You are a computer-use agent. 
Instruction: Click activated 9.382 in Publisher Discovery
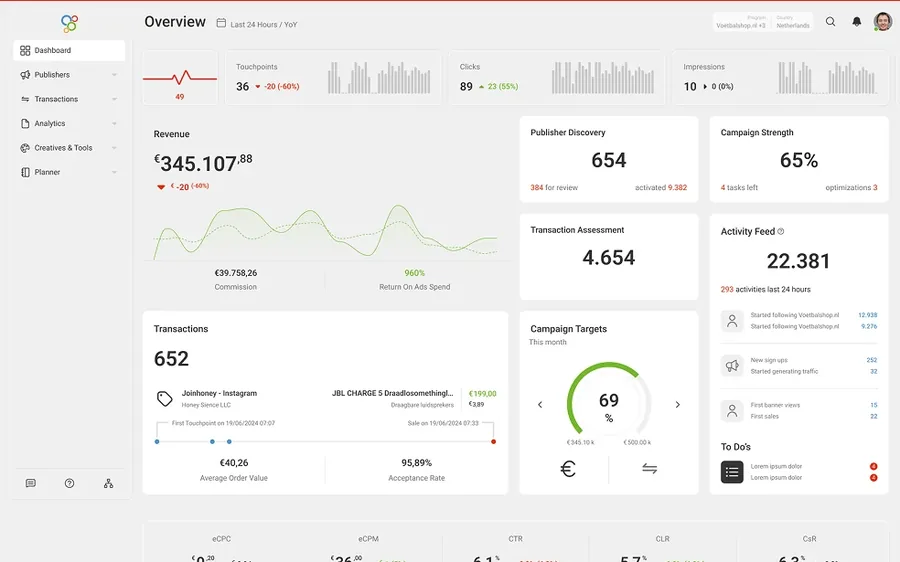tap(661, 188)
